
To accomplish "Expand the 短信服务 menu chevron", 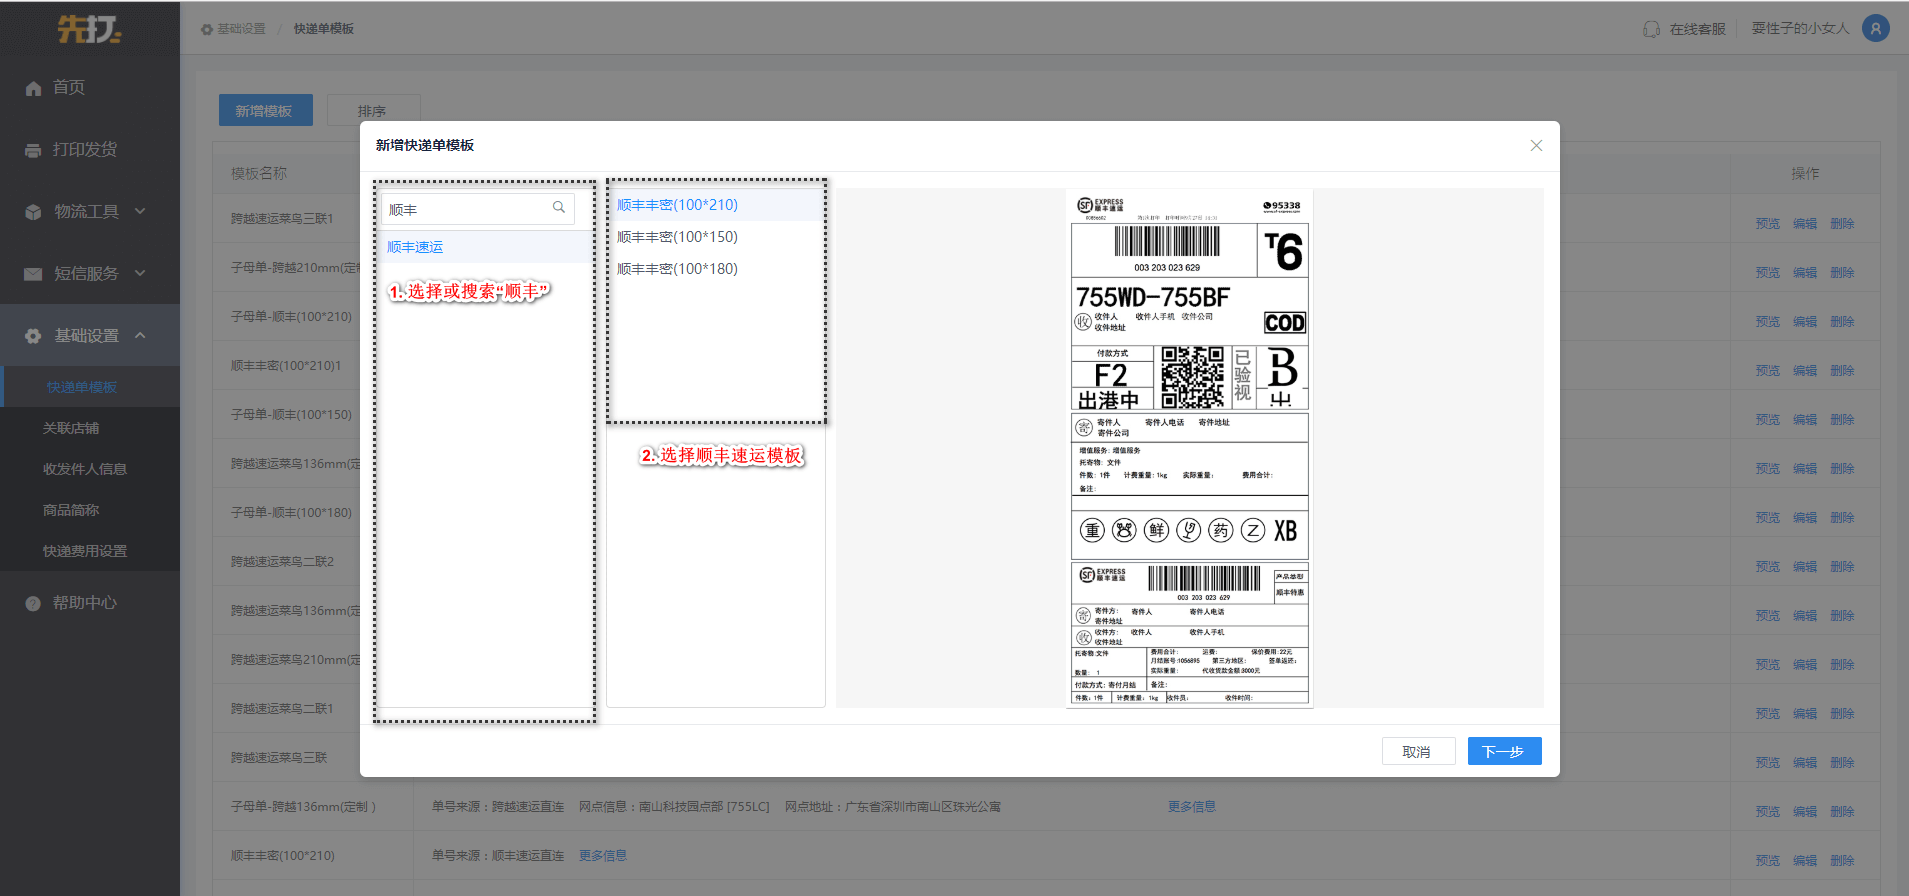I will click(140, 273).
